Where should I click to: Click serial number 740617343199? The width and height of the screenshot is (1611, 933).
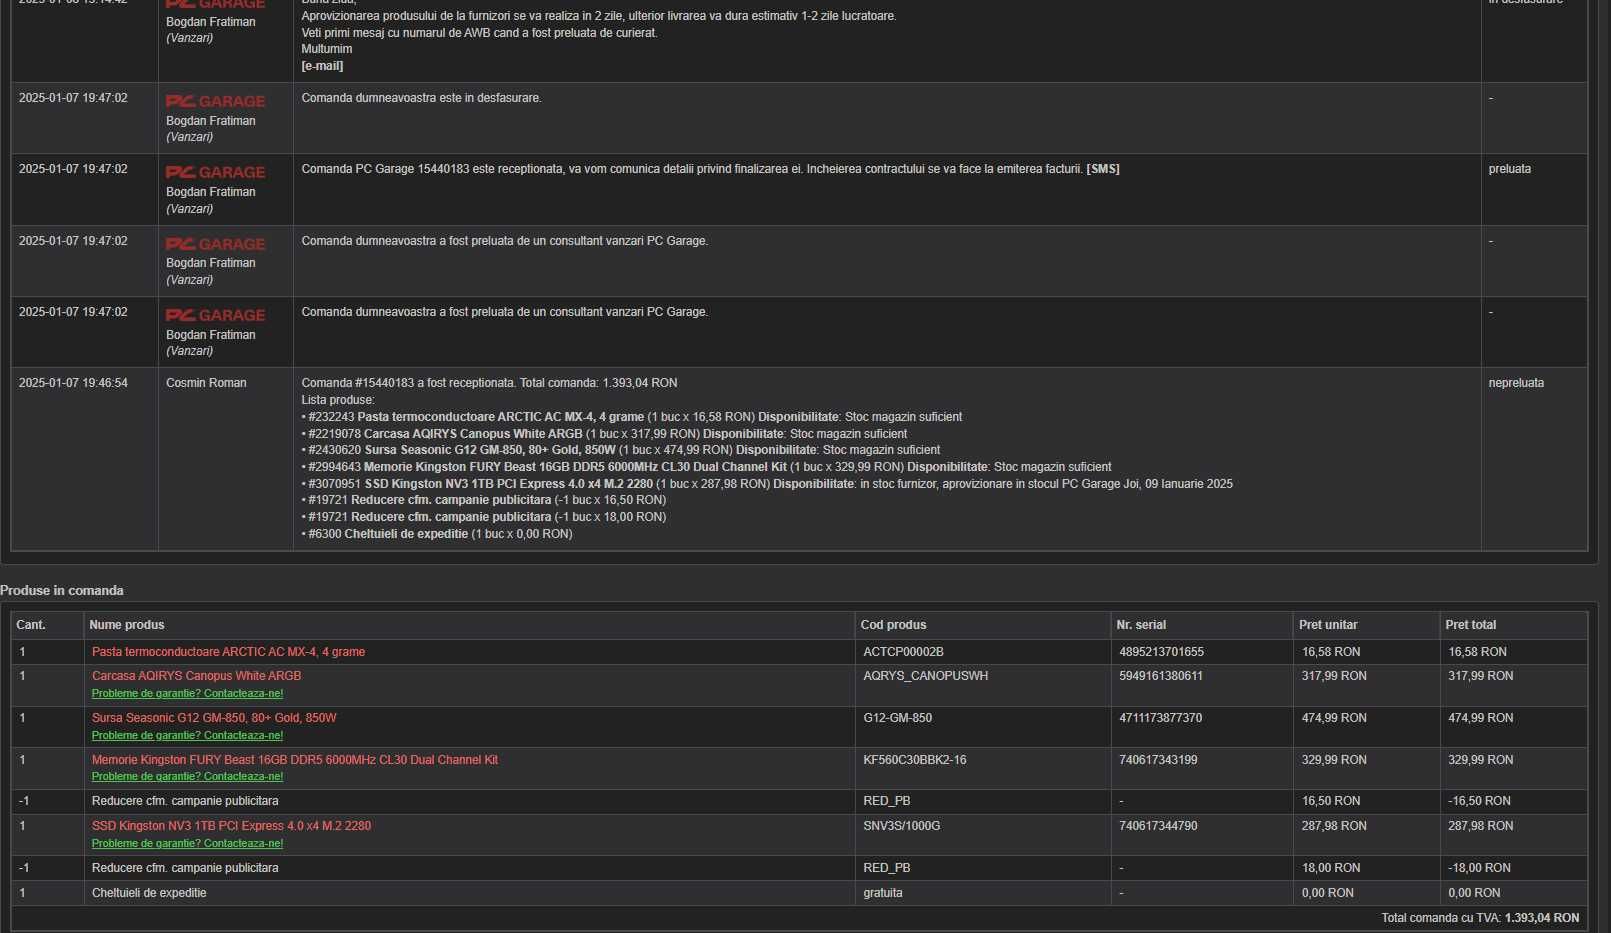click(1157, 760)
